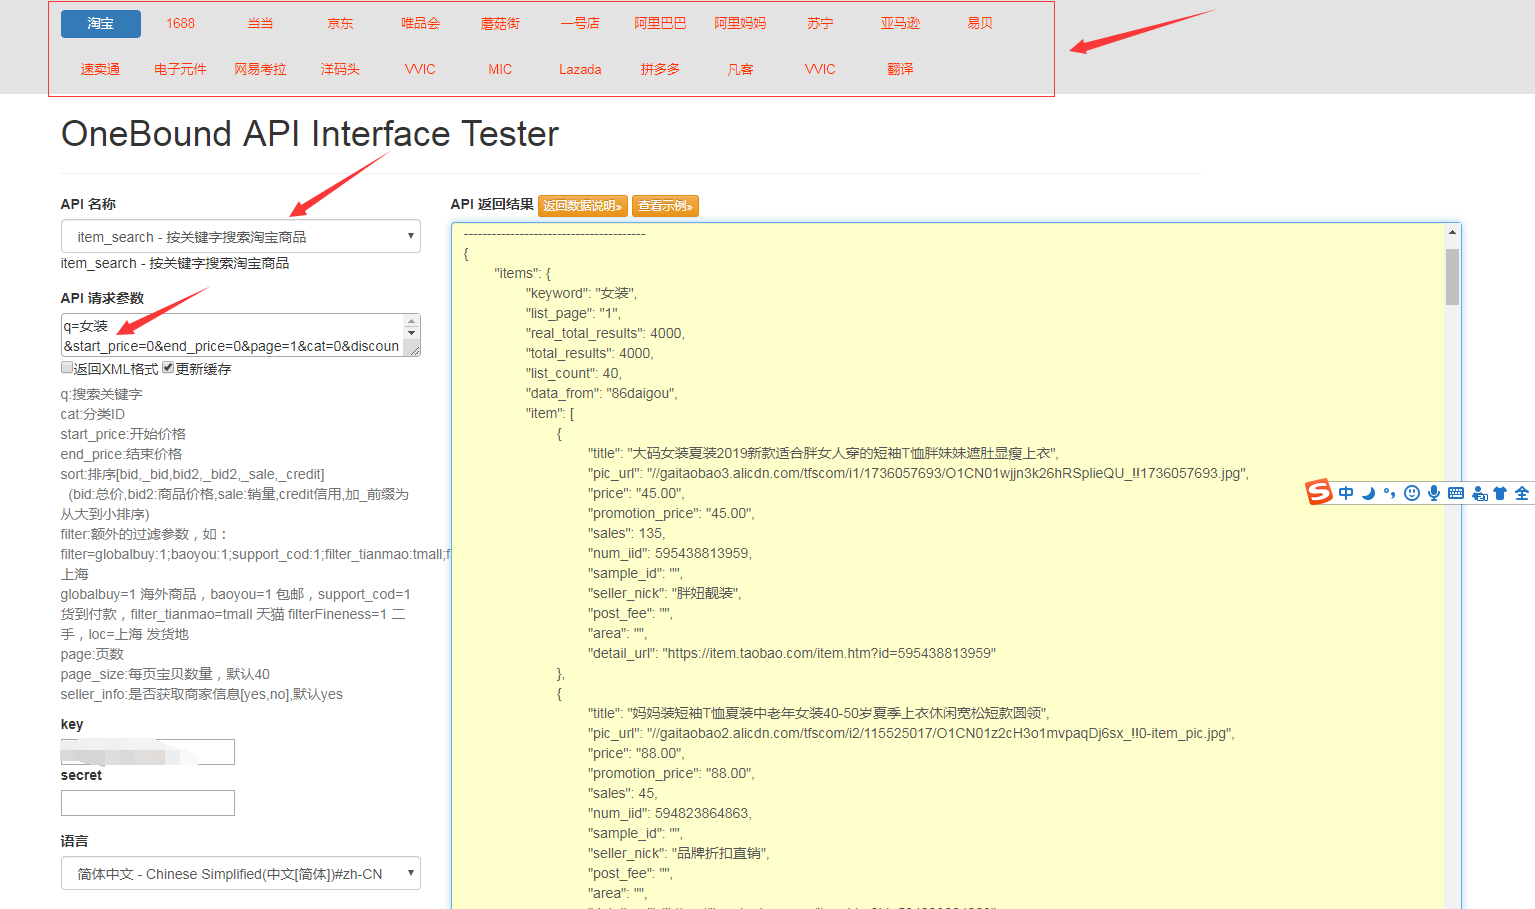The height and width of the screenshot is (909, 1535).
Task: Open the 易贝 platform
Action: click(981, 23)
